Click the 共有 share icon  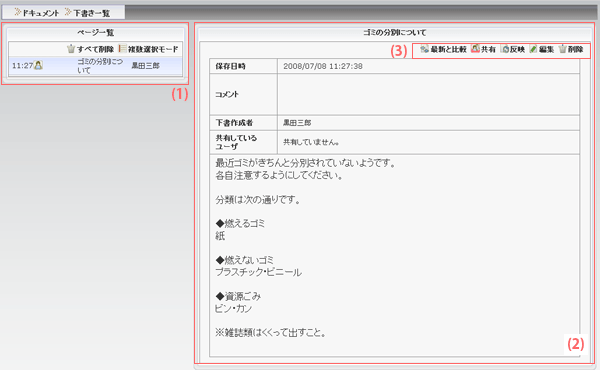475,49
